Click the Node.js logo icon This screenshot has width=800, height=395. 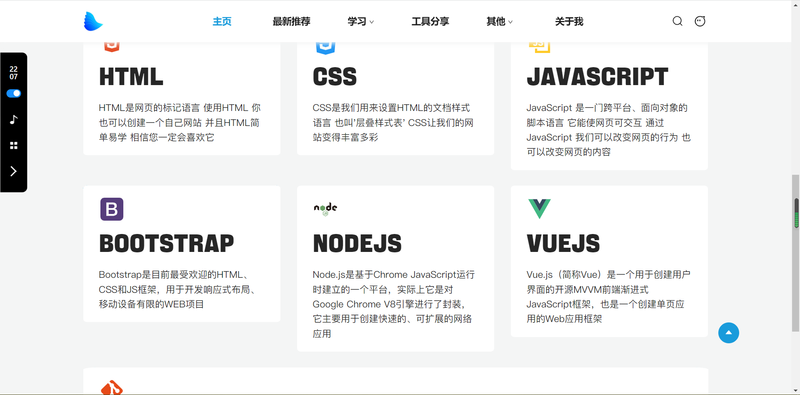326,209
